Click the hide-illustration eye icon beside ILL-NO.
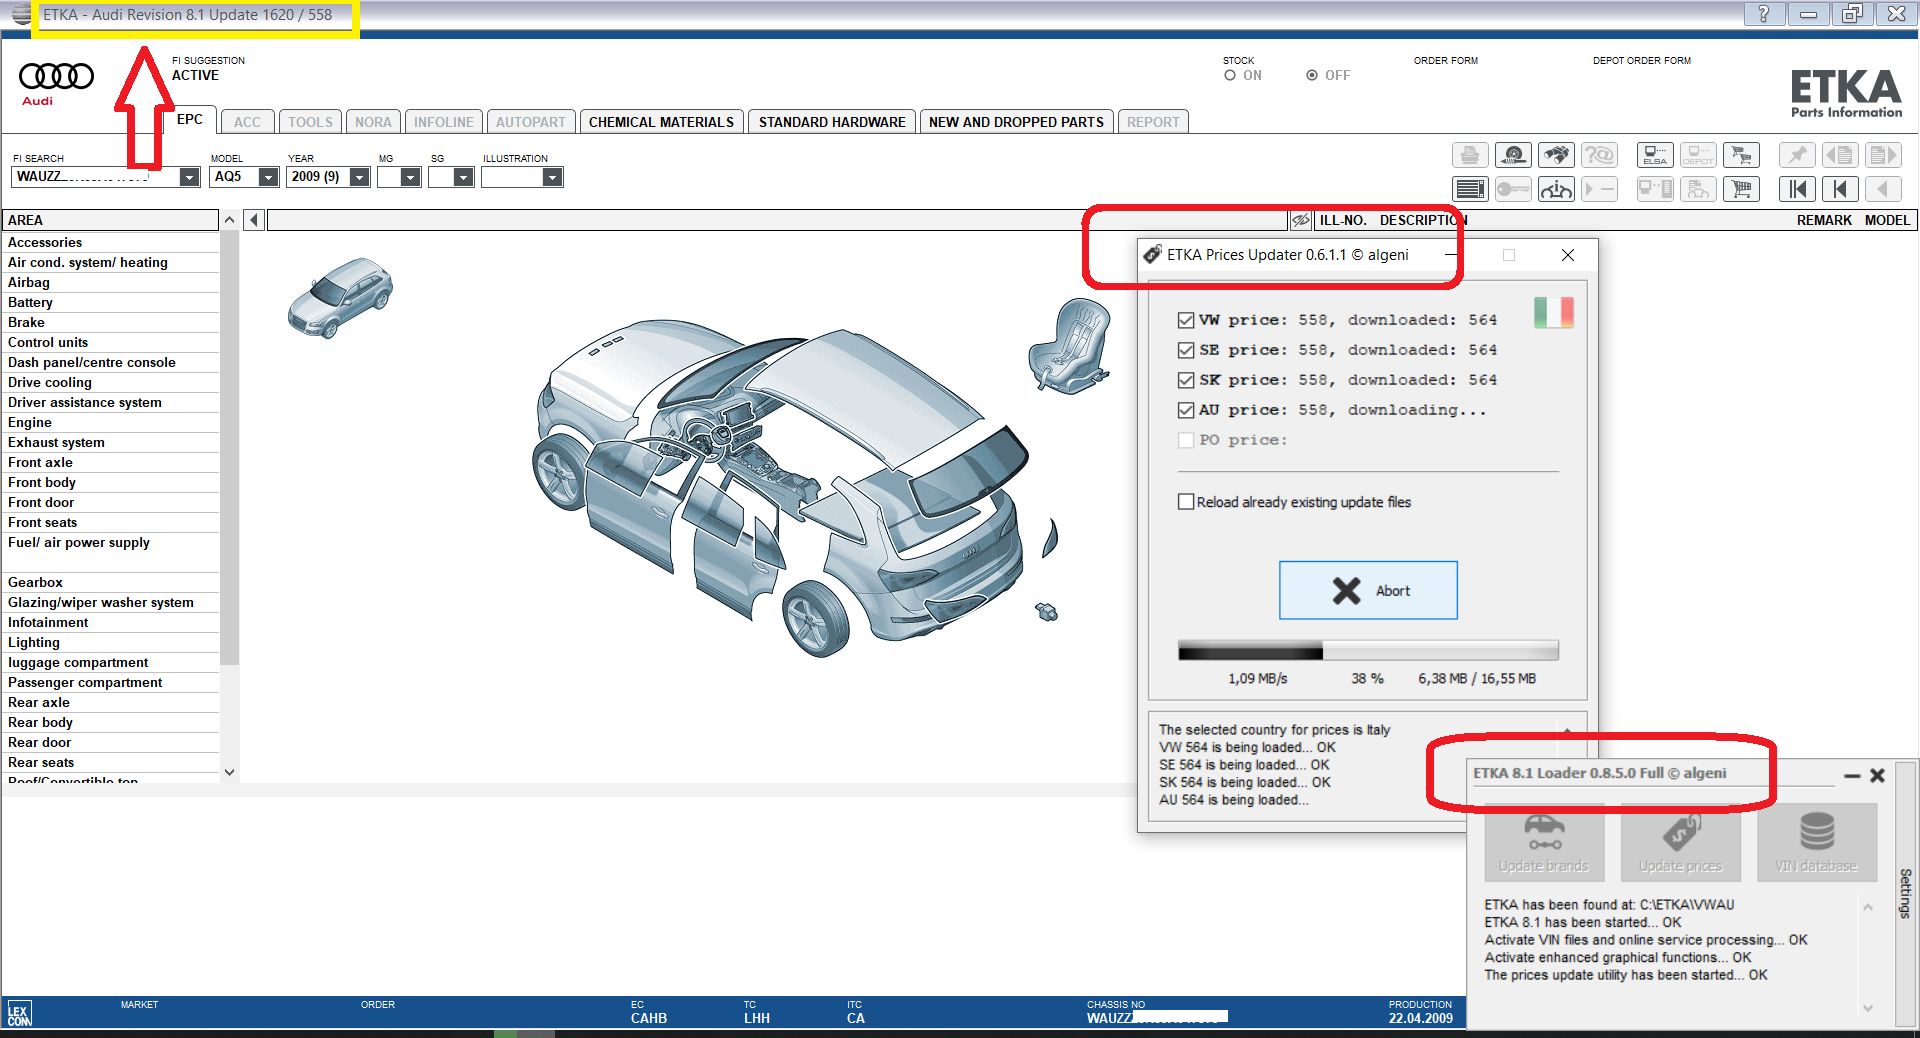This screenshot has width=1920, height=1038. [1300, 220]
